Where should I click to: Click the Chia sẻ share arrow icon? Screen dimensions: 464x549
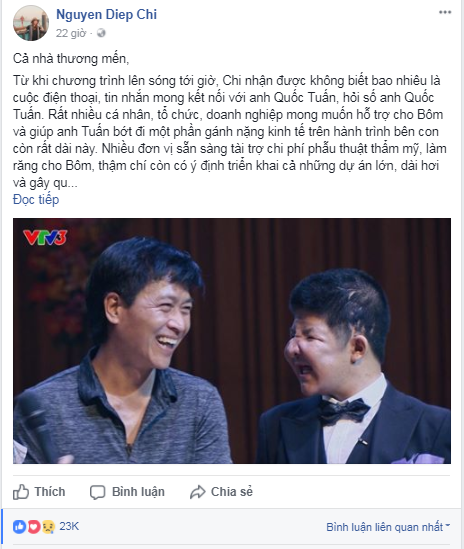(x=198, y=492)
